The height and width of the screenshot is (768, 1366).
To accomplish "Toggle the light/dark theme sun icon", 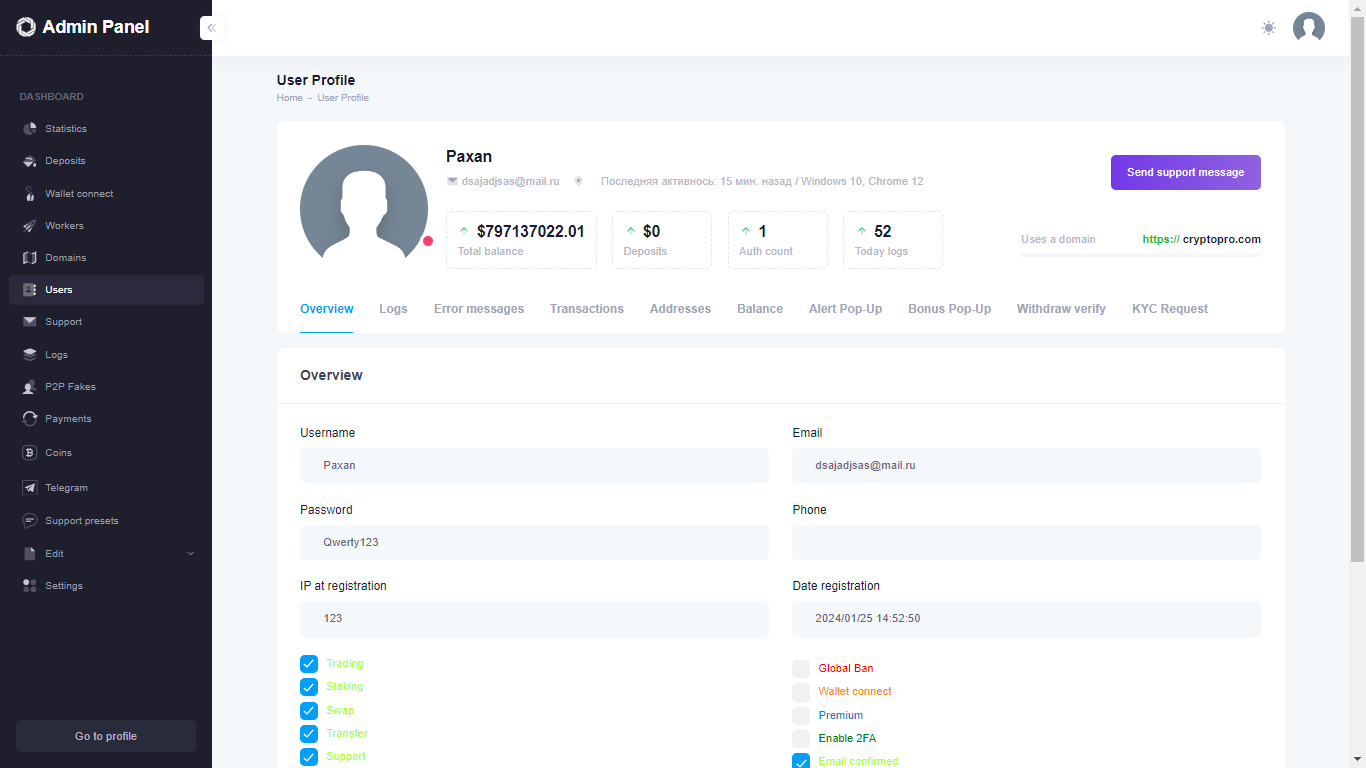I will (x=1268, y=28).
